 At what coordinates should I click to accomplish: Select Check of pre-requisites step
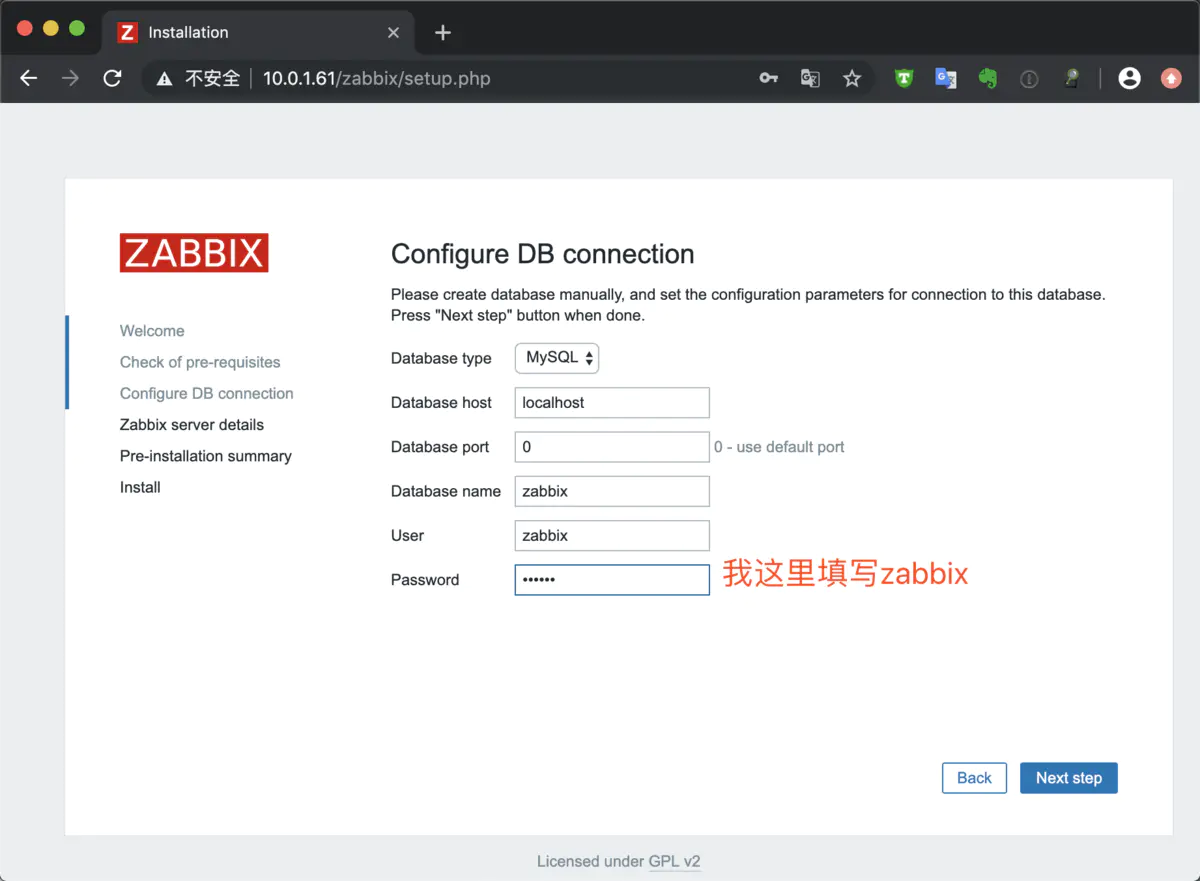click(x=200, y=362)
